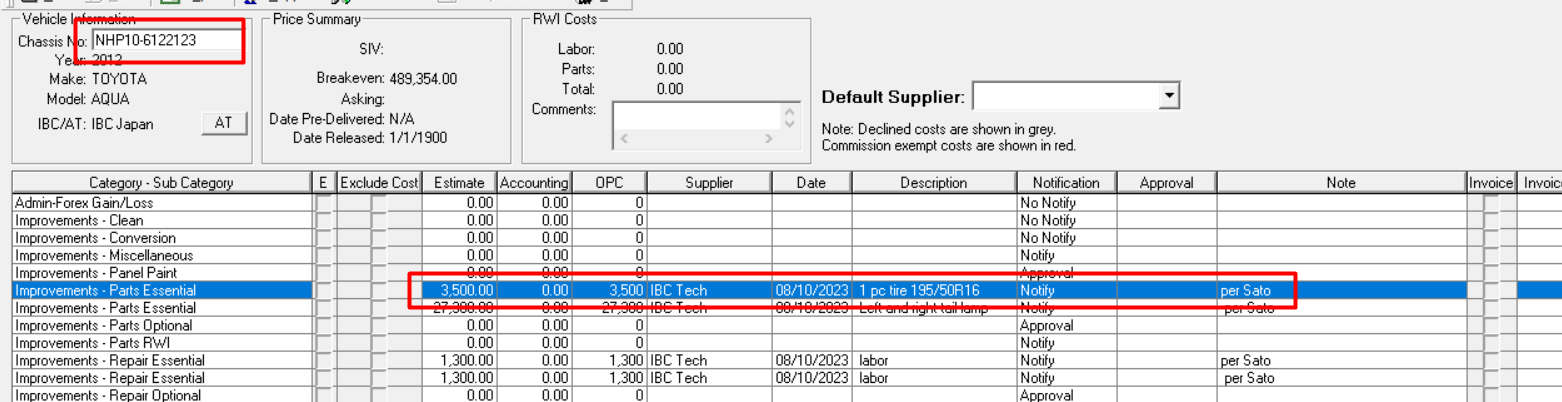Click the Comments box scroll-left arrow

(x=625, y=140)
